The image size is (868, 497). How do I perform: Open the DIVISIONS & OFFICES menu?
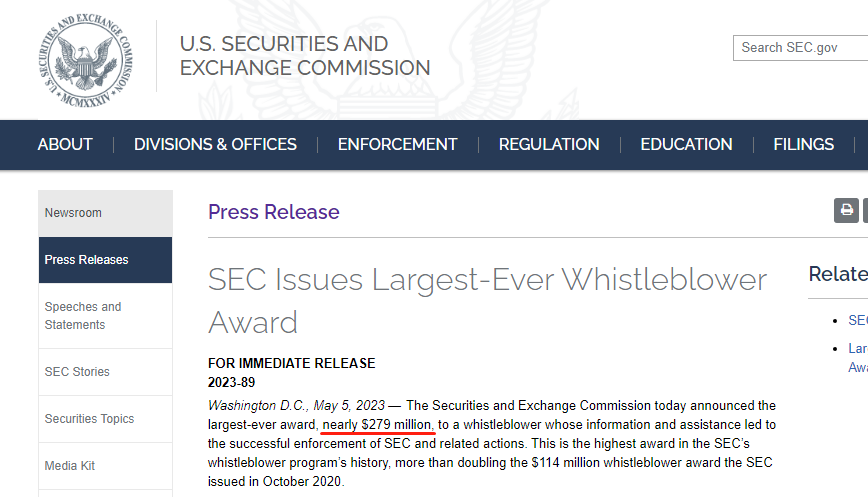(215, 144)
